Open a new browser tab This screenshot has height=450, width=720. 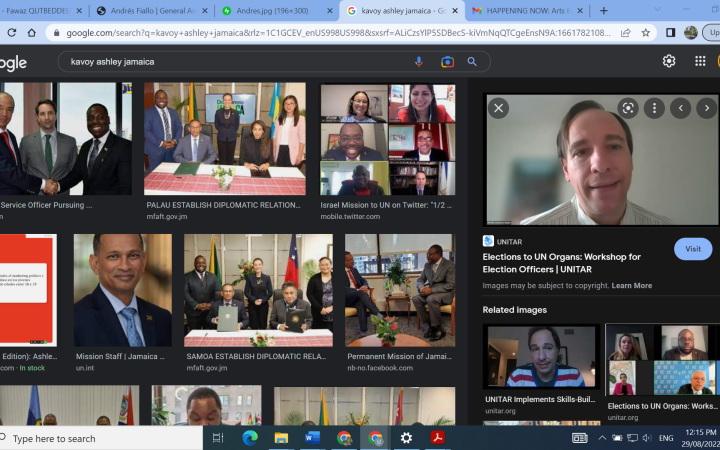(603, 11)
